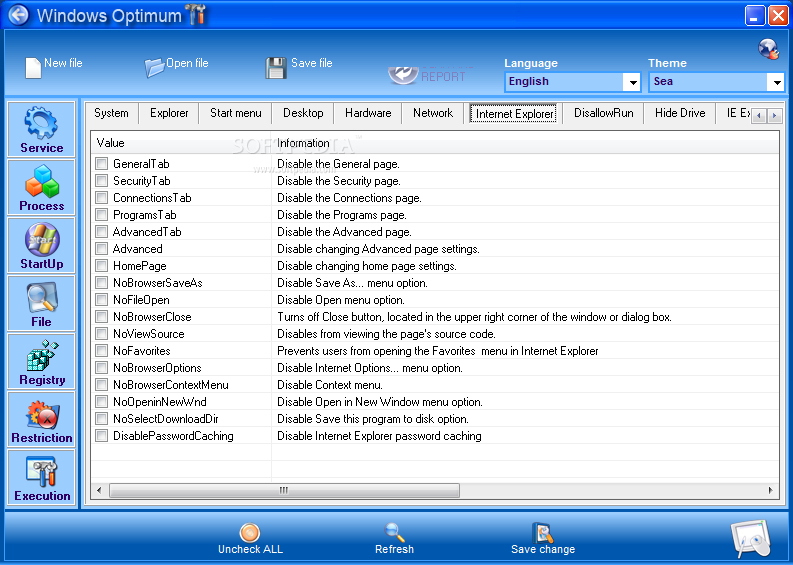Click the New file icon

pos(33,68)
